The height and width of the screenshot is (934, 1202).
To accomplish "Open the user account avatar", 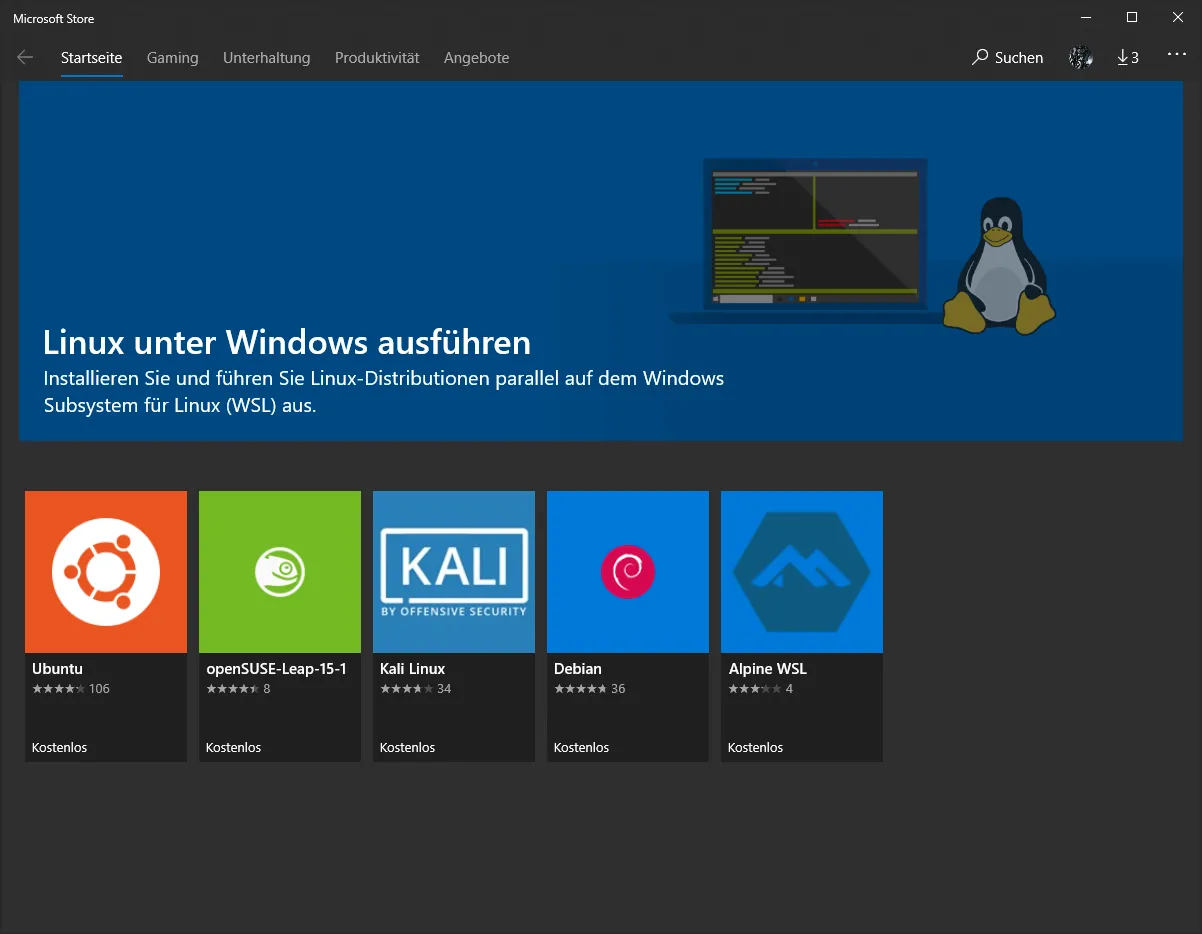I will [1081, 58].
